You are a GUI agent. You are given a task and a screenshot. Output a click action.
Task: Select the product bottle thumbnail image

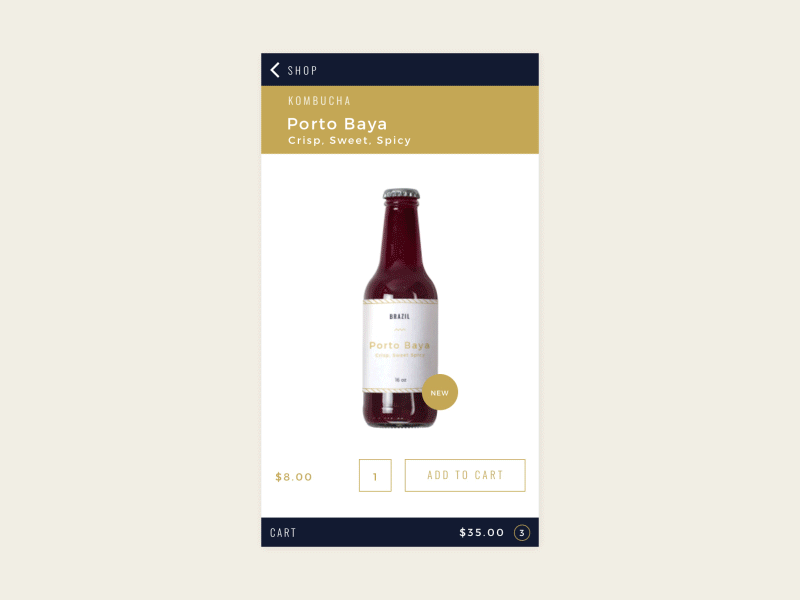401,300
